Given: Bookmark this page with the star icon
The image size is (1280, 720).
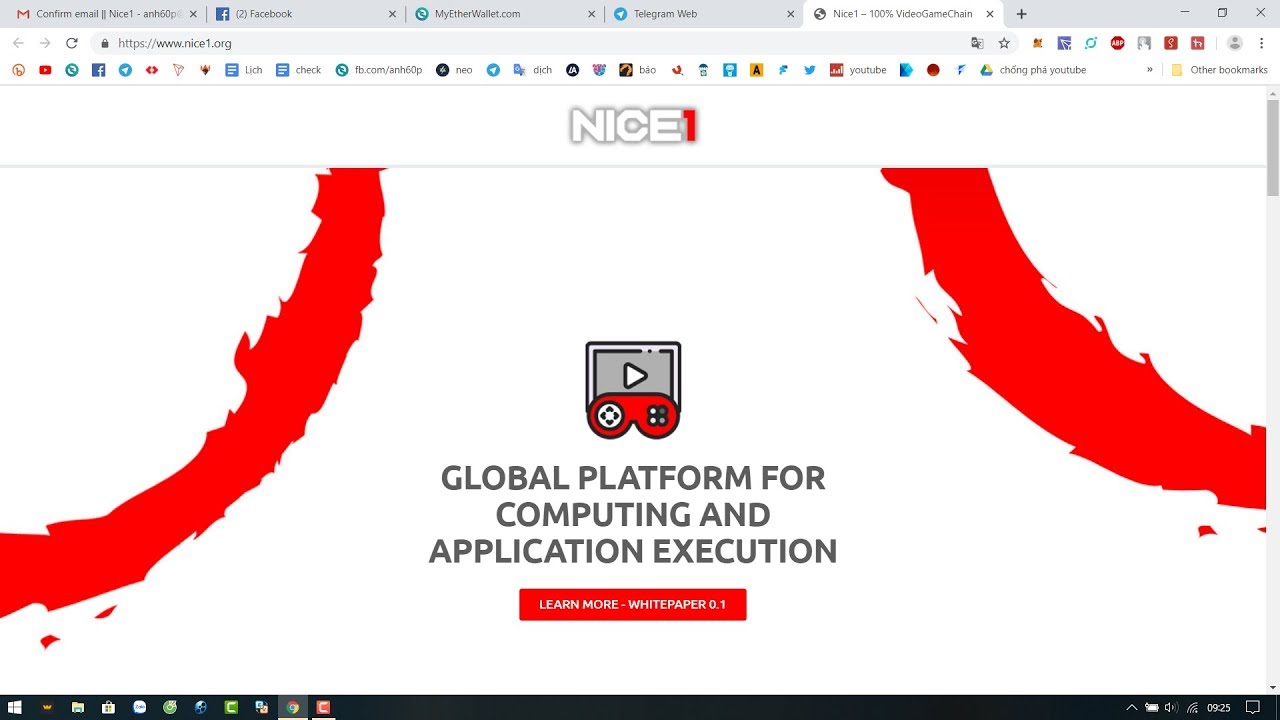Looking at the screenshot, I should [1004, 43].
